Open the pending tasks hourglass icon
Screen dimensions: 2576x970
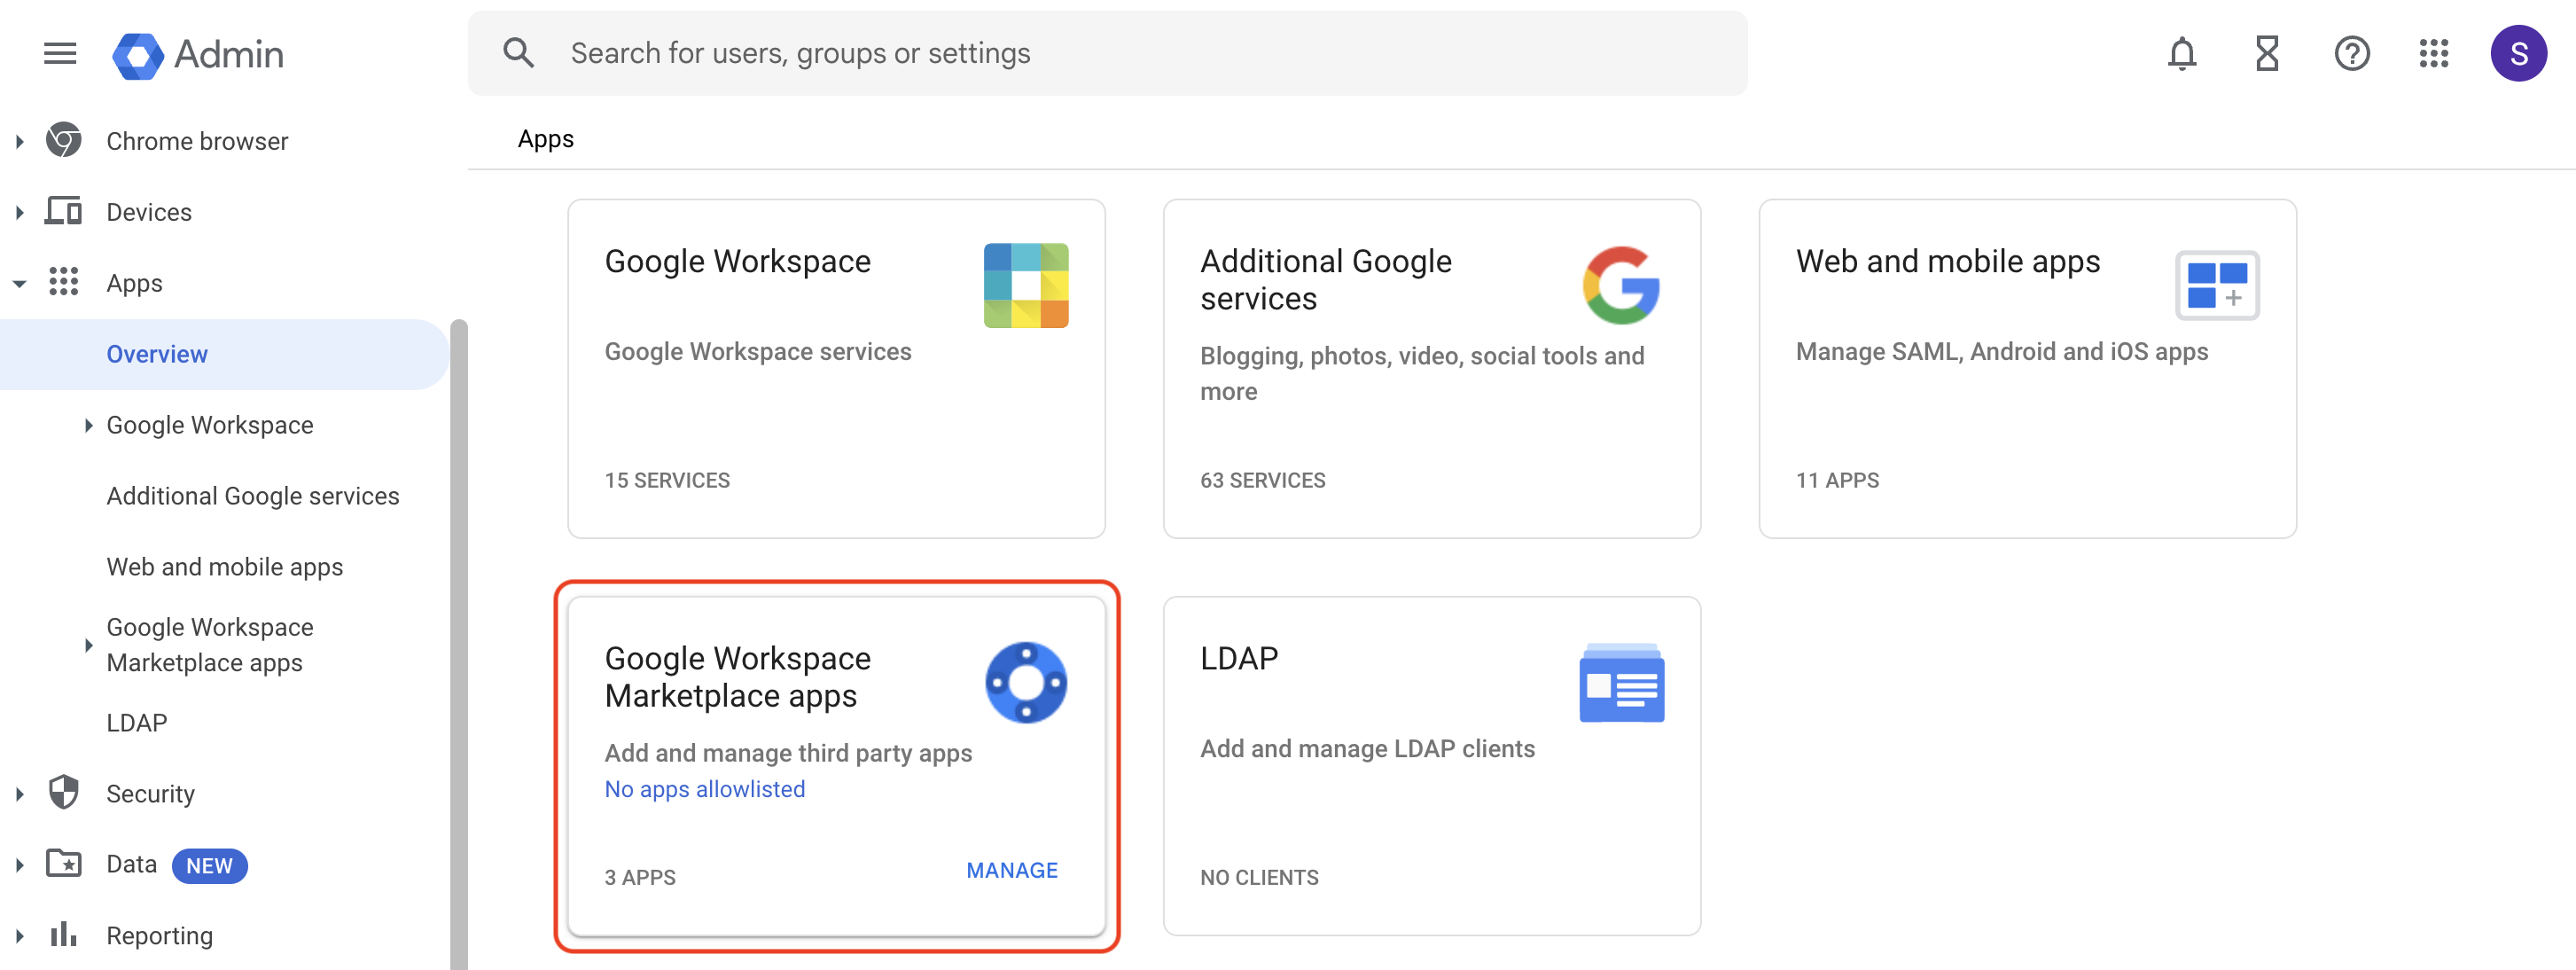(x=2266, y=54)
